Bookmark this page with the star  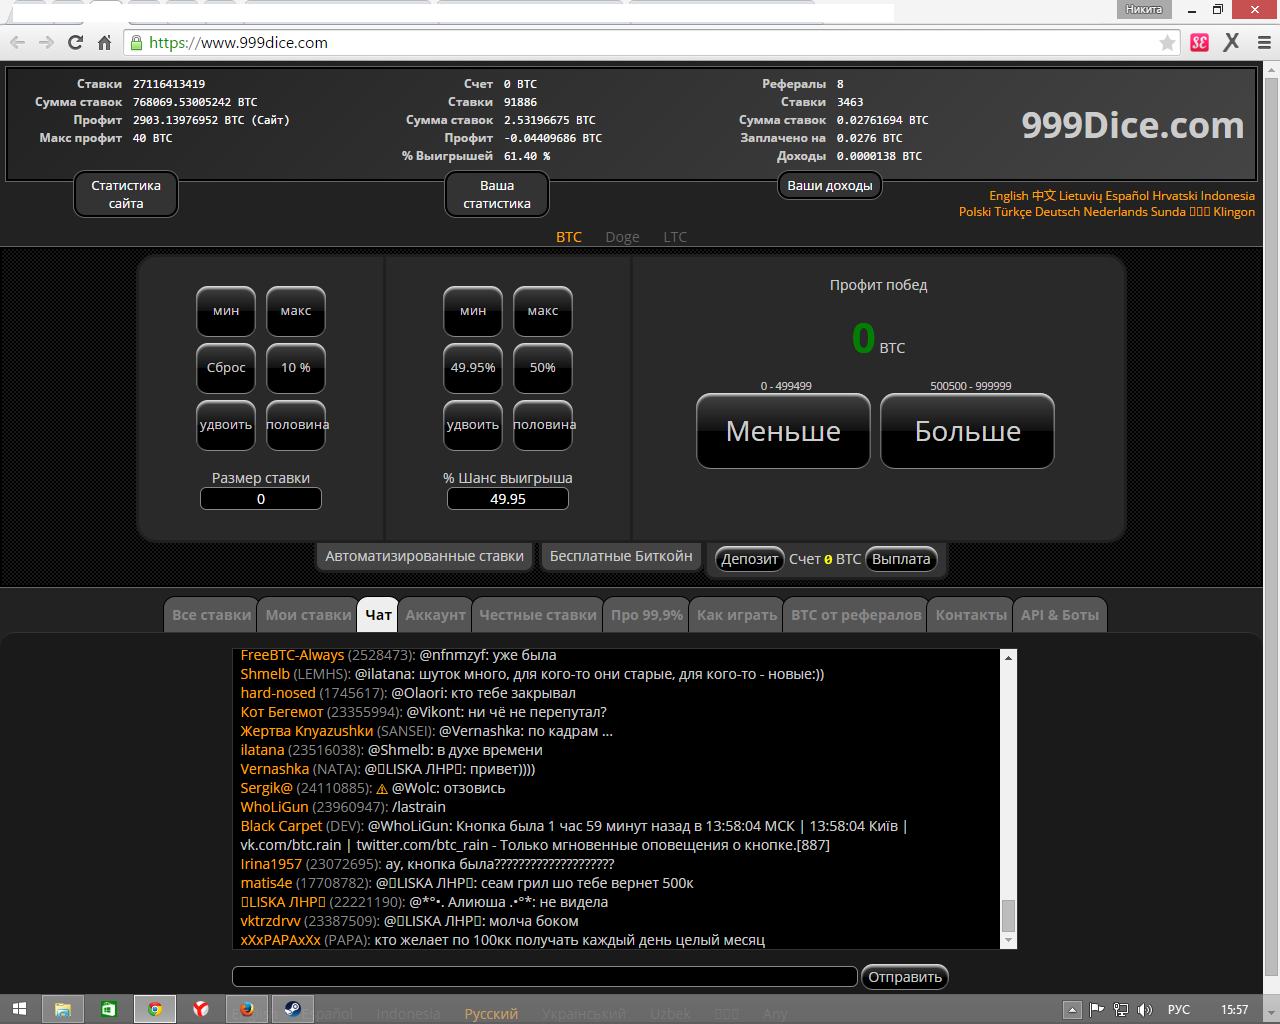click(1167, 43)
